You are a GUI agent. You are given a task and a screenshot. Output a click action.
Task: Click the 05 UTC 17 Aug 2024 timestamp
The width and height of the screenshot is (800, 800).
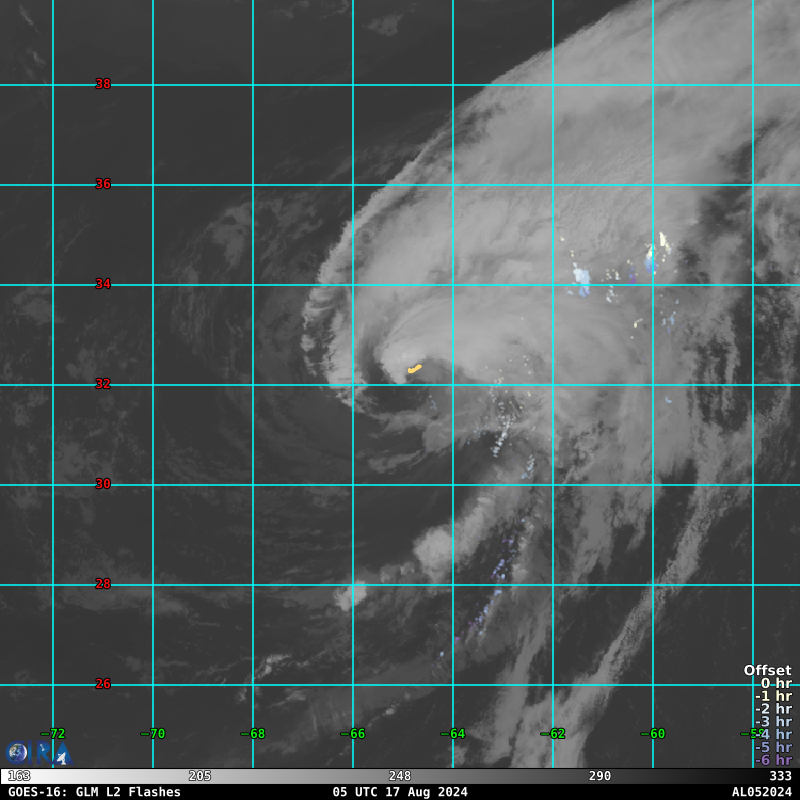pyautogui.click(x=400, y=792)
